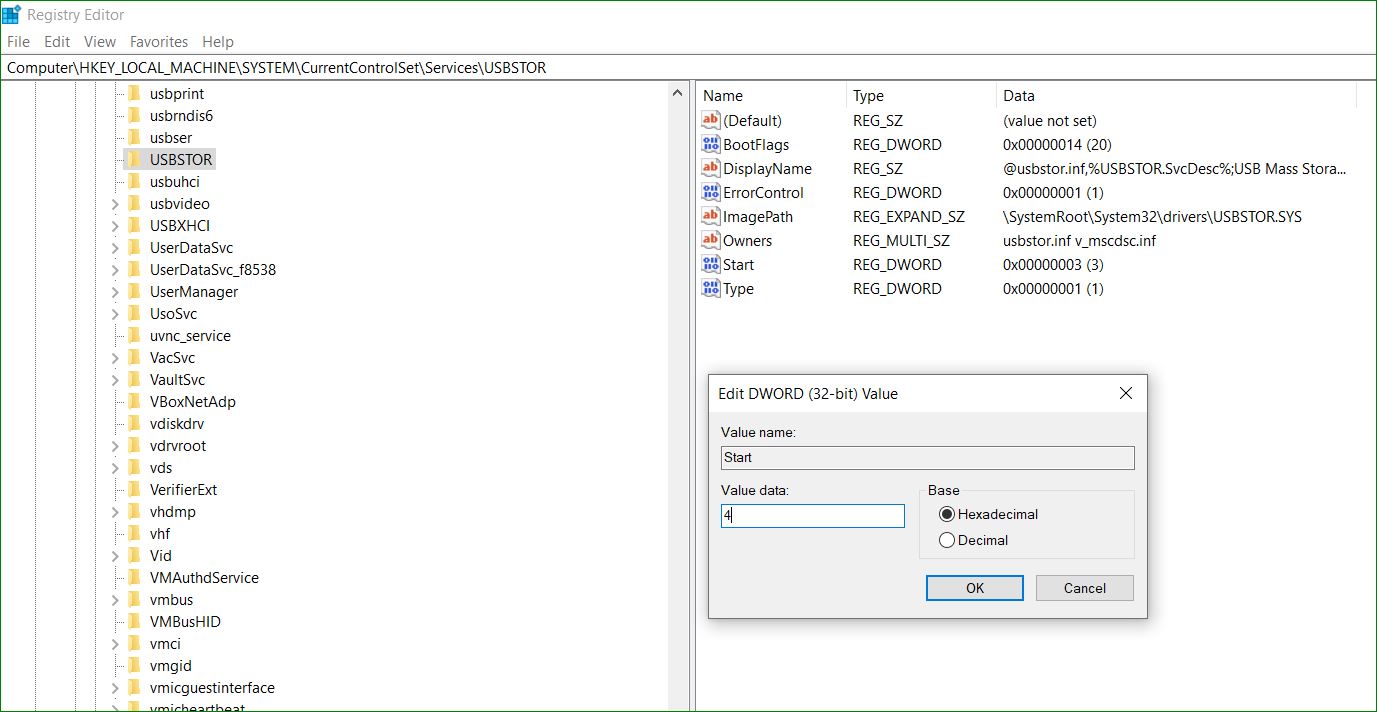Open the View menu
The width and height of the screenshot is (1377, 712).
coord(99,41)
